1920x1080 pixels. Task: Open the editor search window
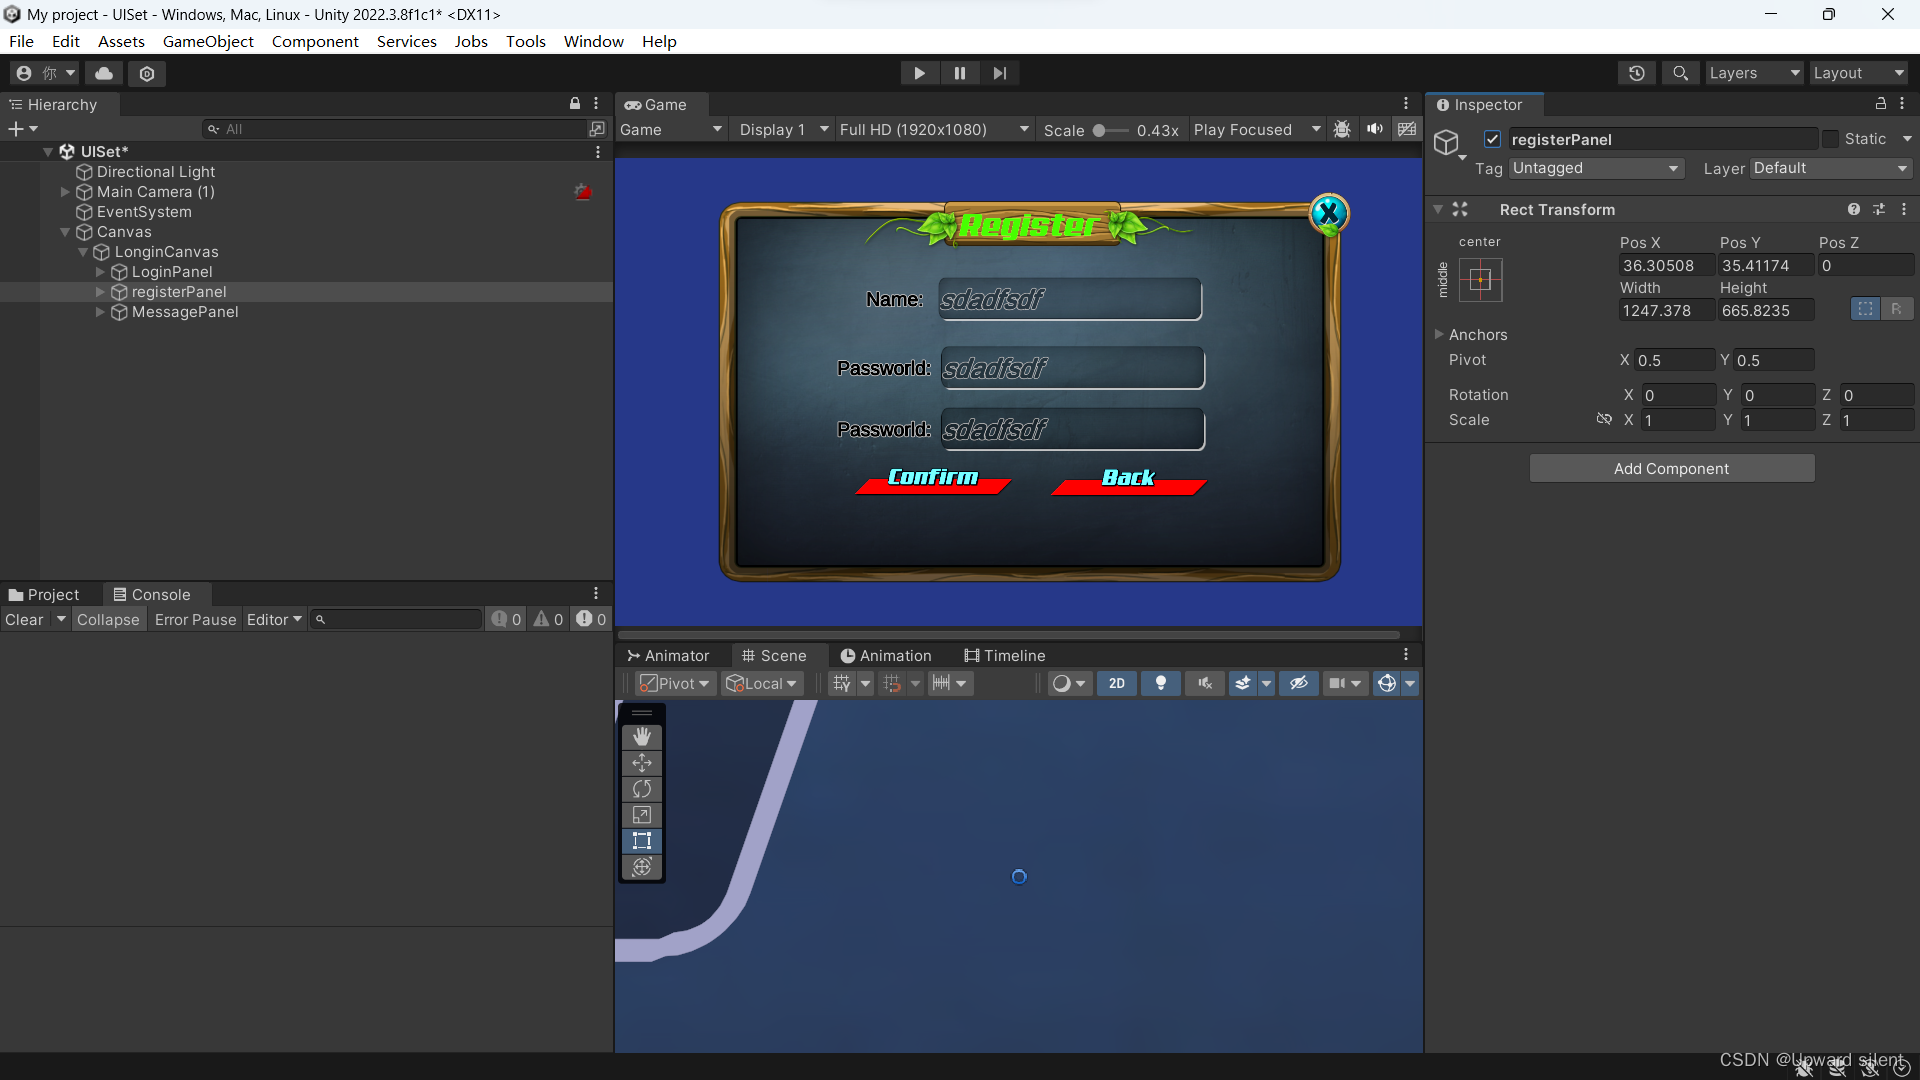[1680, 73]
